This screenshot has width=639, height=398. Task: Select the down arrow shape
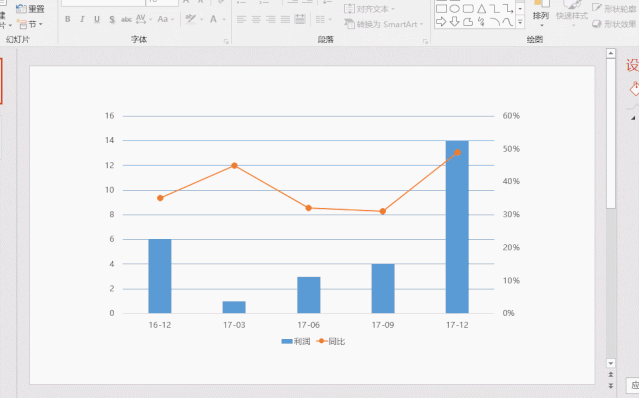tap(454, 22)
